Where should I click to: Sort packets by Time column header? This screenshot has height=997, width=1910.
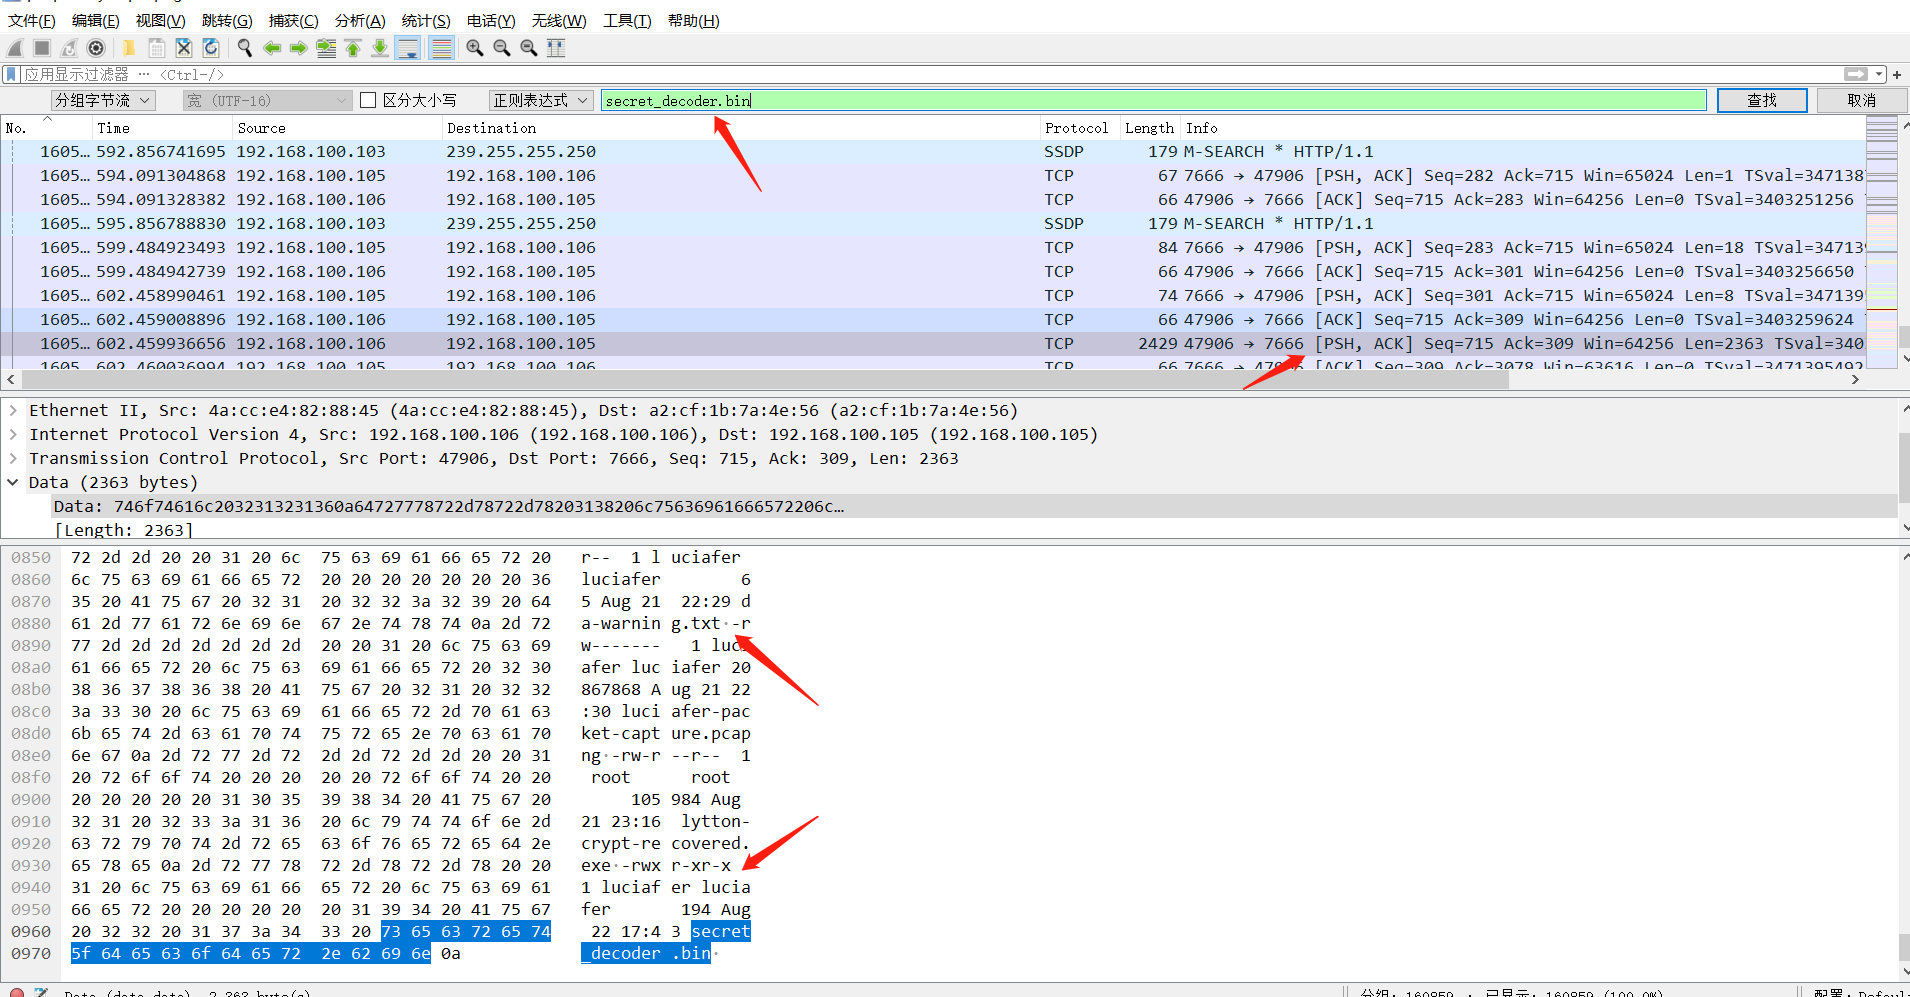tap(162, 128)
